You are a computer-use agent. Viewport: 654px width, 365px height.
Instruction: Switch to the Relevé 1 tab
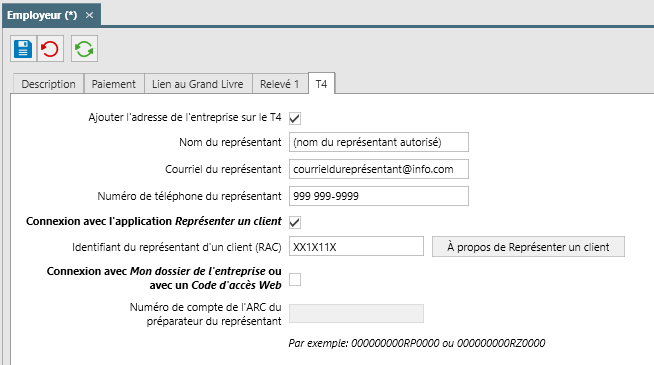279,84
